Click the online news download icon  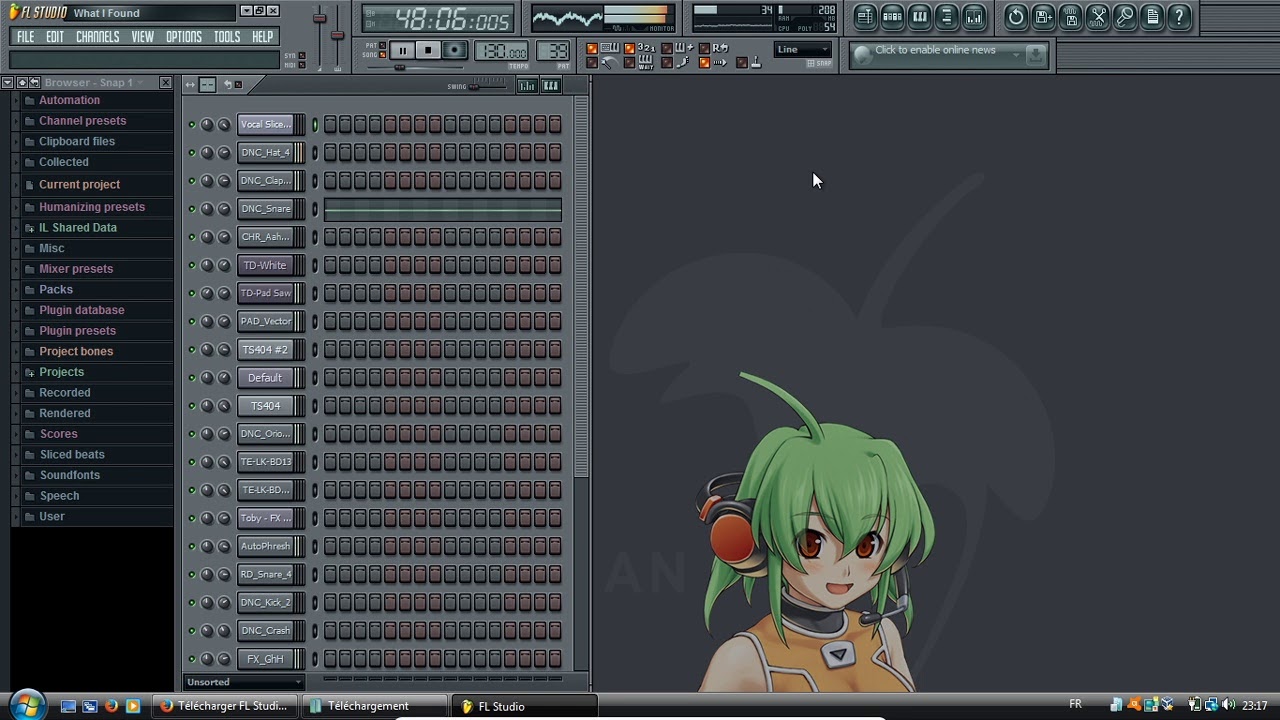[x=1035, y=54]
